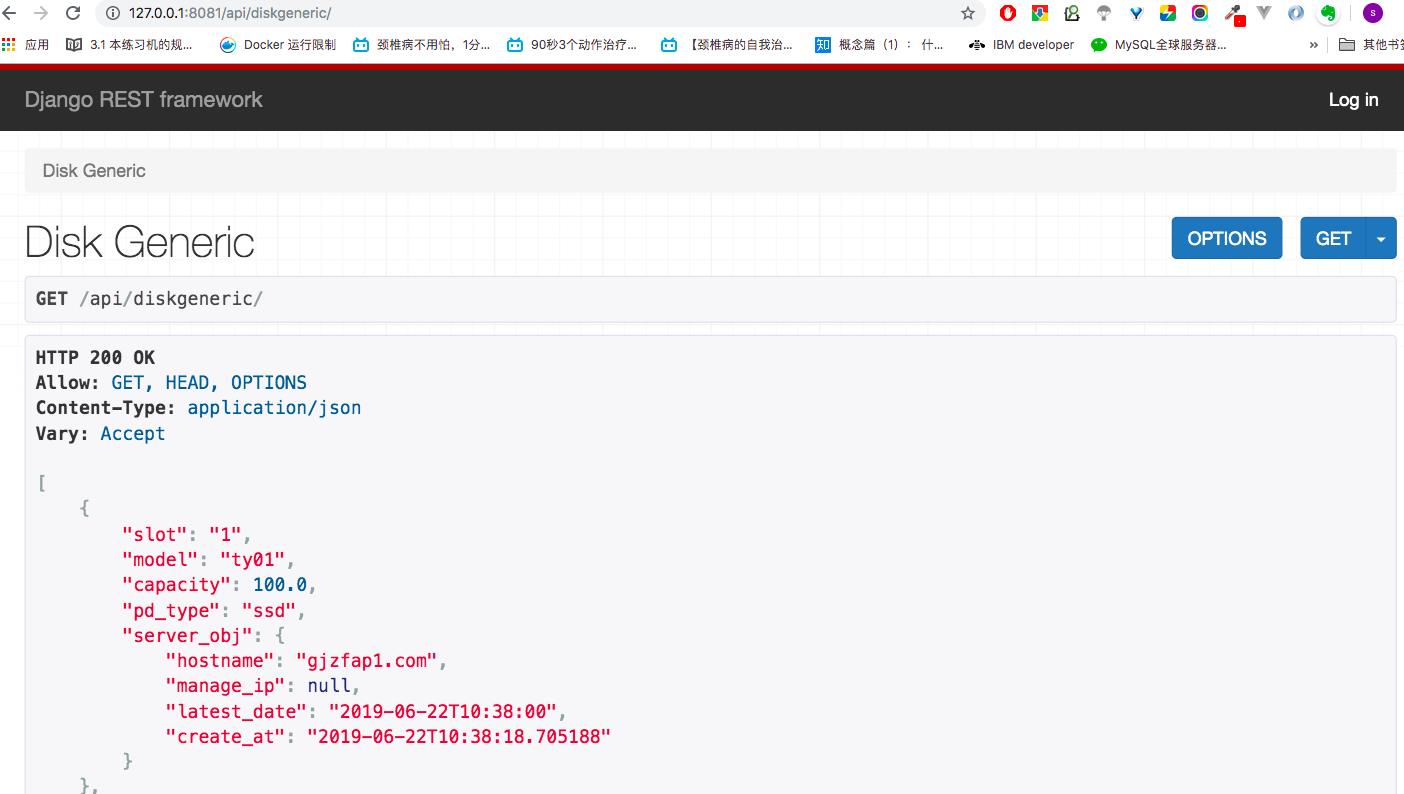This screenshot has width=1404, height=794.
Task: Click the "gjzfap1.com" hostname value
Action: 367,660
